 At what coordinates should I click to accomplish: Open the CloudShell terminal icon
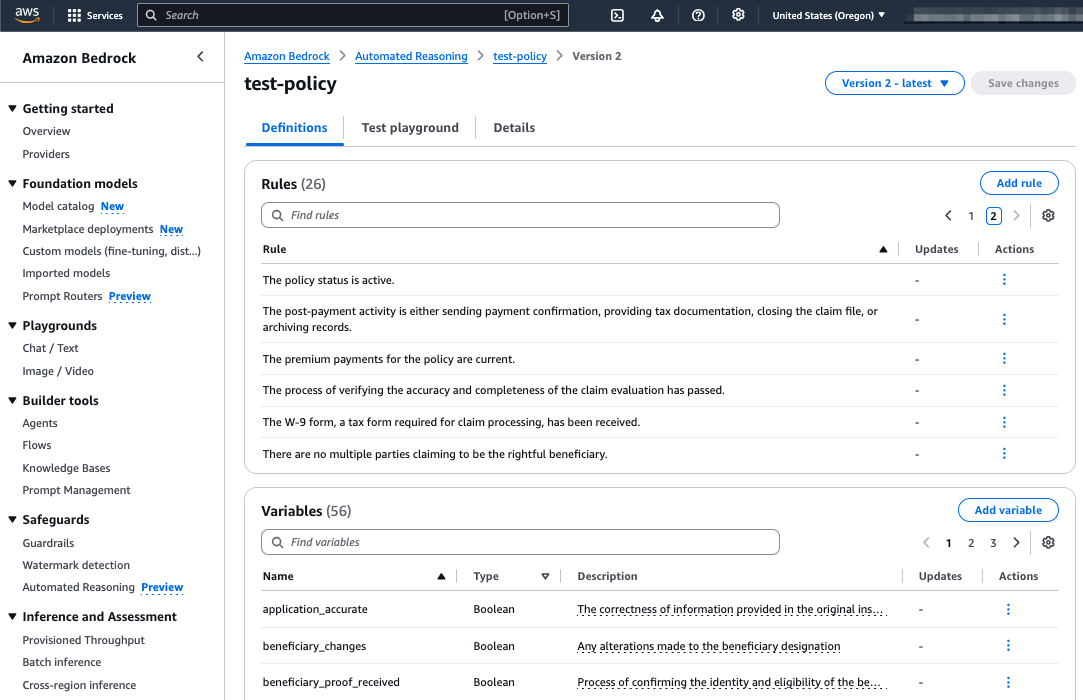[617, 15]
